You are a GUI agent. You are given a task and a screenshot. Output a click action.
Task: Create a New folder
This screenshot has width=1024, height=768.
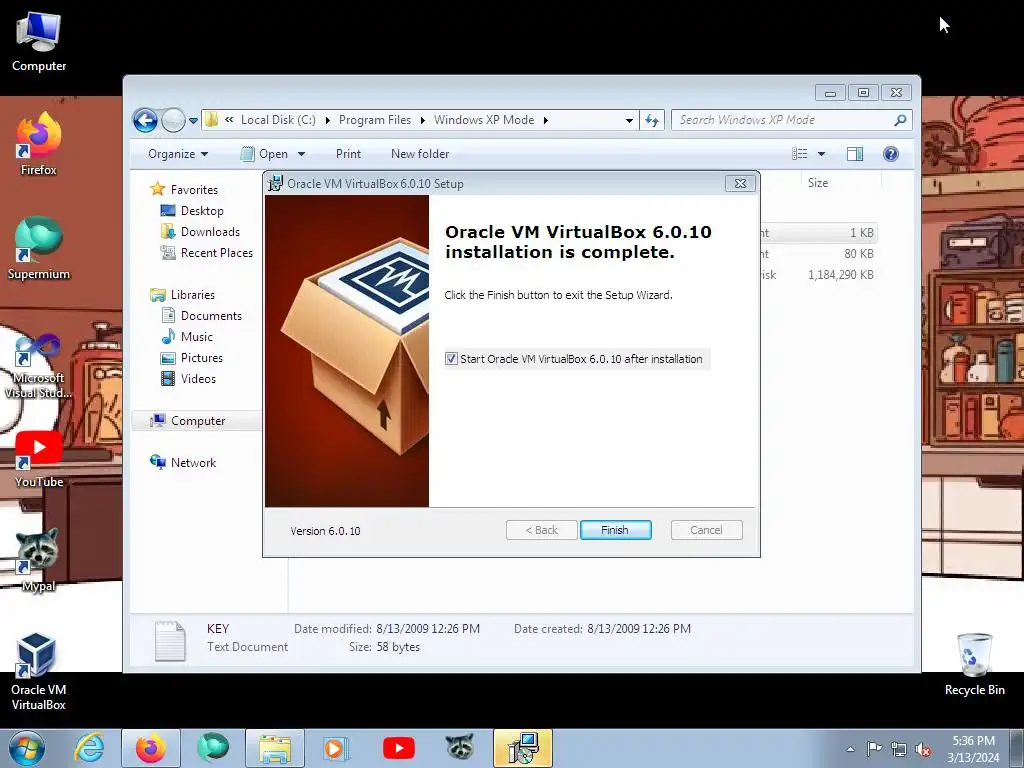coord(420,154)
